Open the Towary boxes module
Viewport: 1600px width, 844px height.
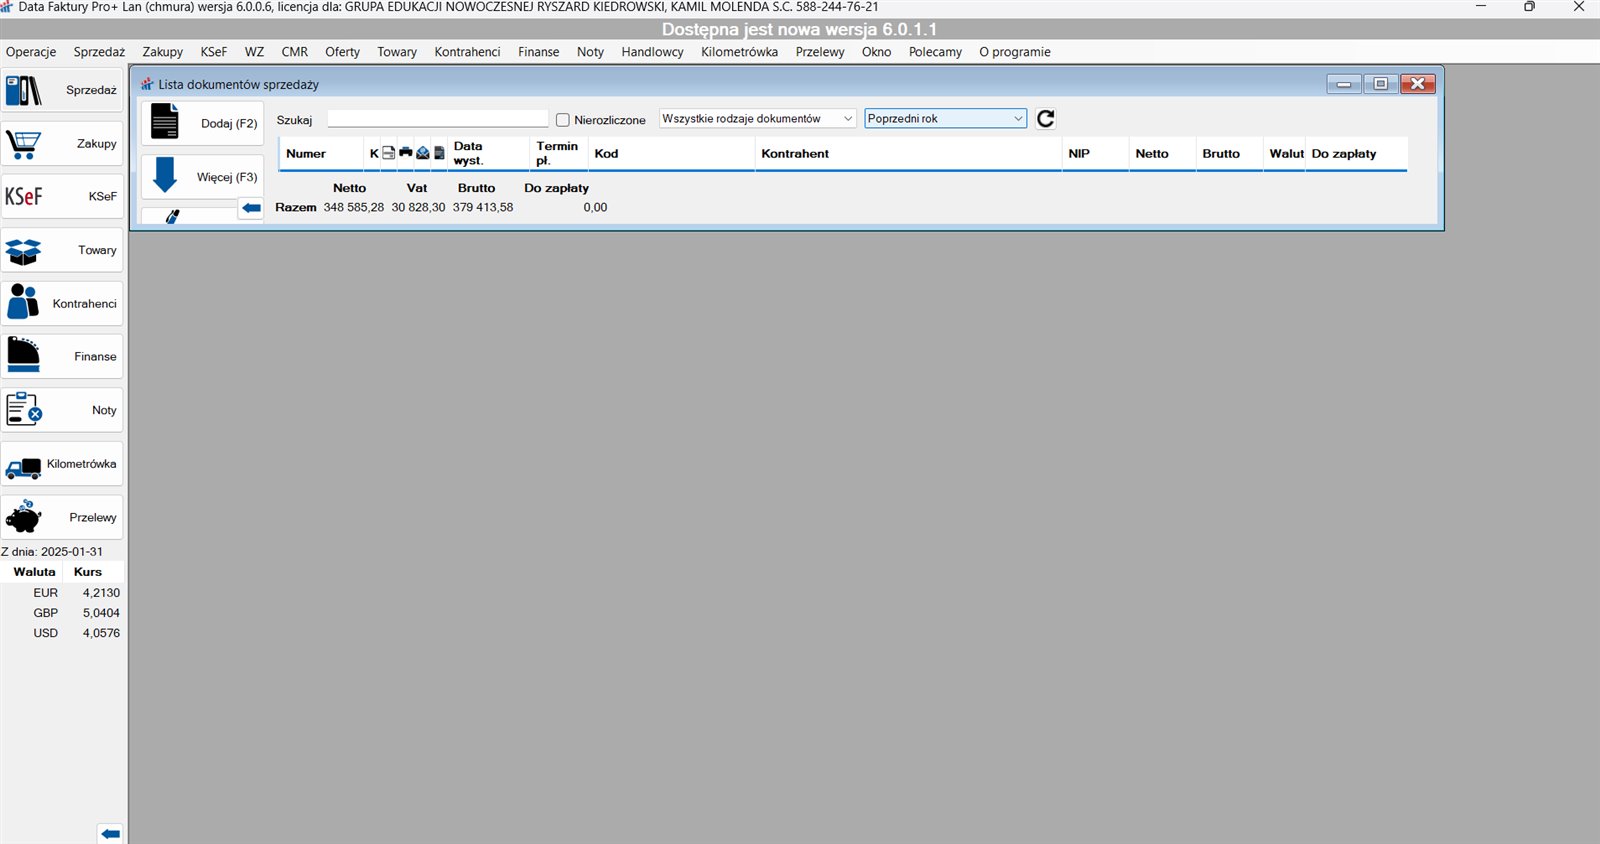62,251
